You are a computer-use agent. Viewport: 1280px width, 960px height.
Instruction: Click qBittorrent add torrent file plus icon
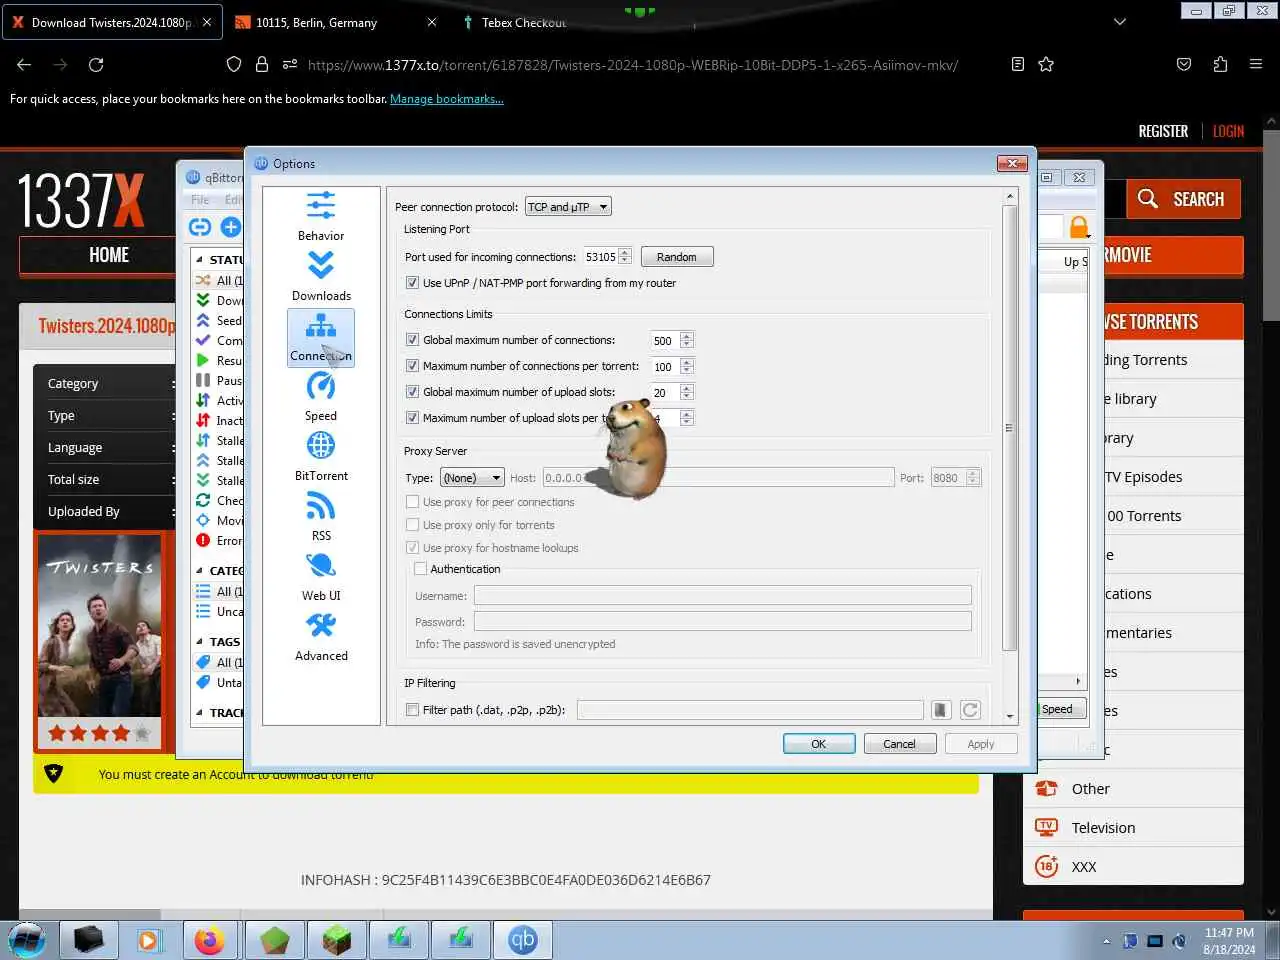tap(231, 227)
